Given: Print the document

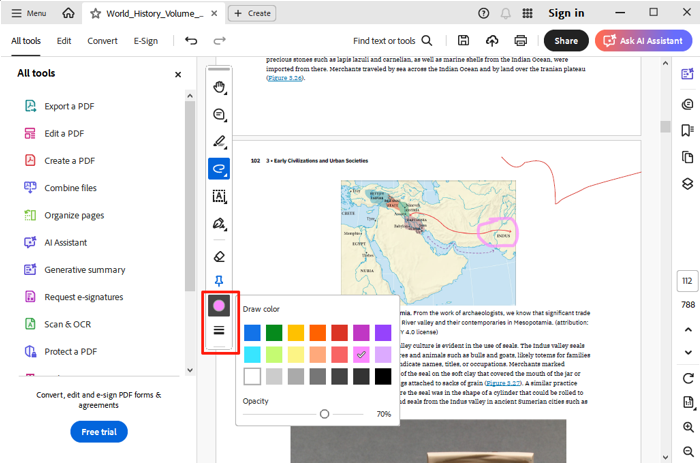Looking at the screenshot, I should [521, 41].
